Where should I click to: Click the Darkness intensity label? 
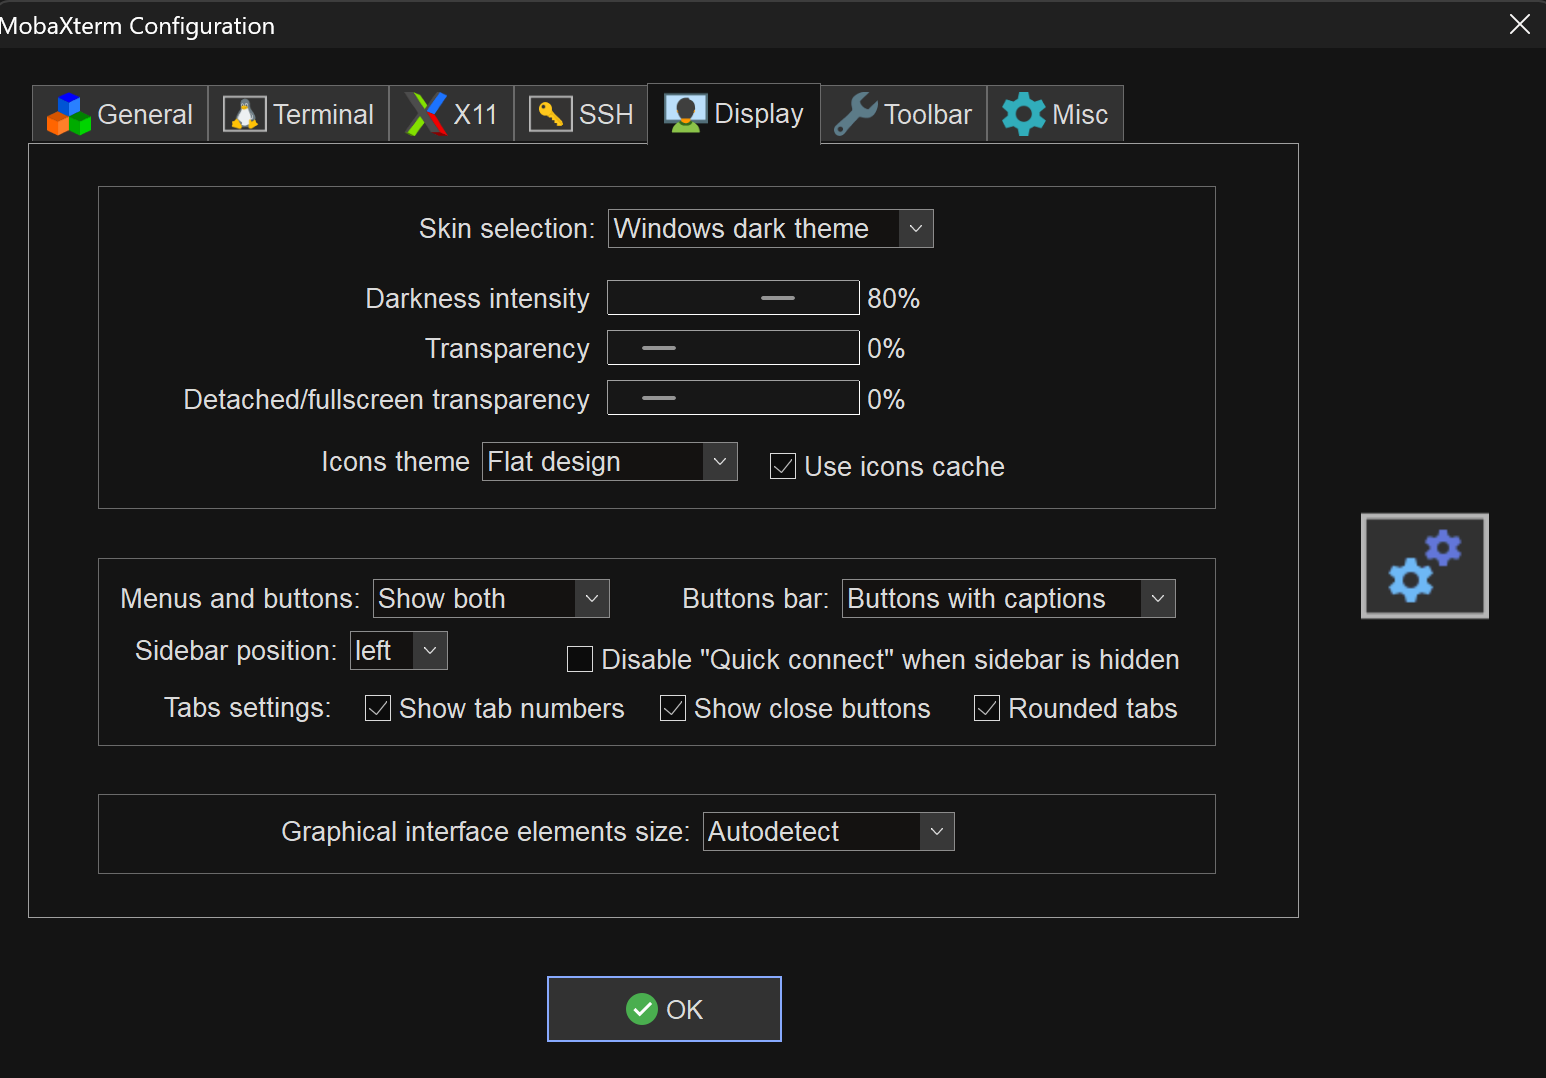pyautogui.click(x=477, y=299)
